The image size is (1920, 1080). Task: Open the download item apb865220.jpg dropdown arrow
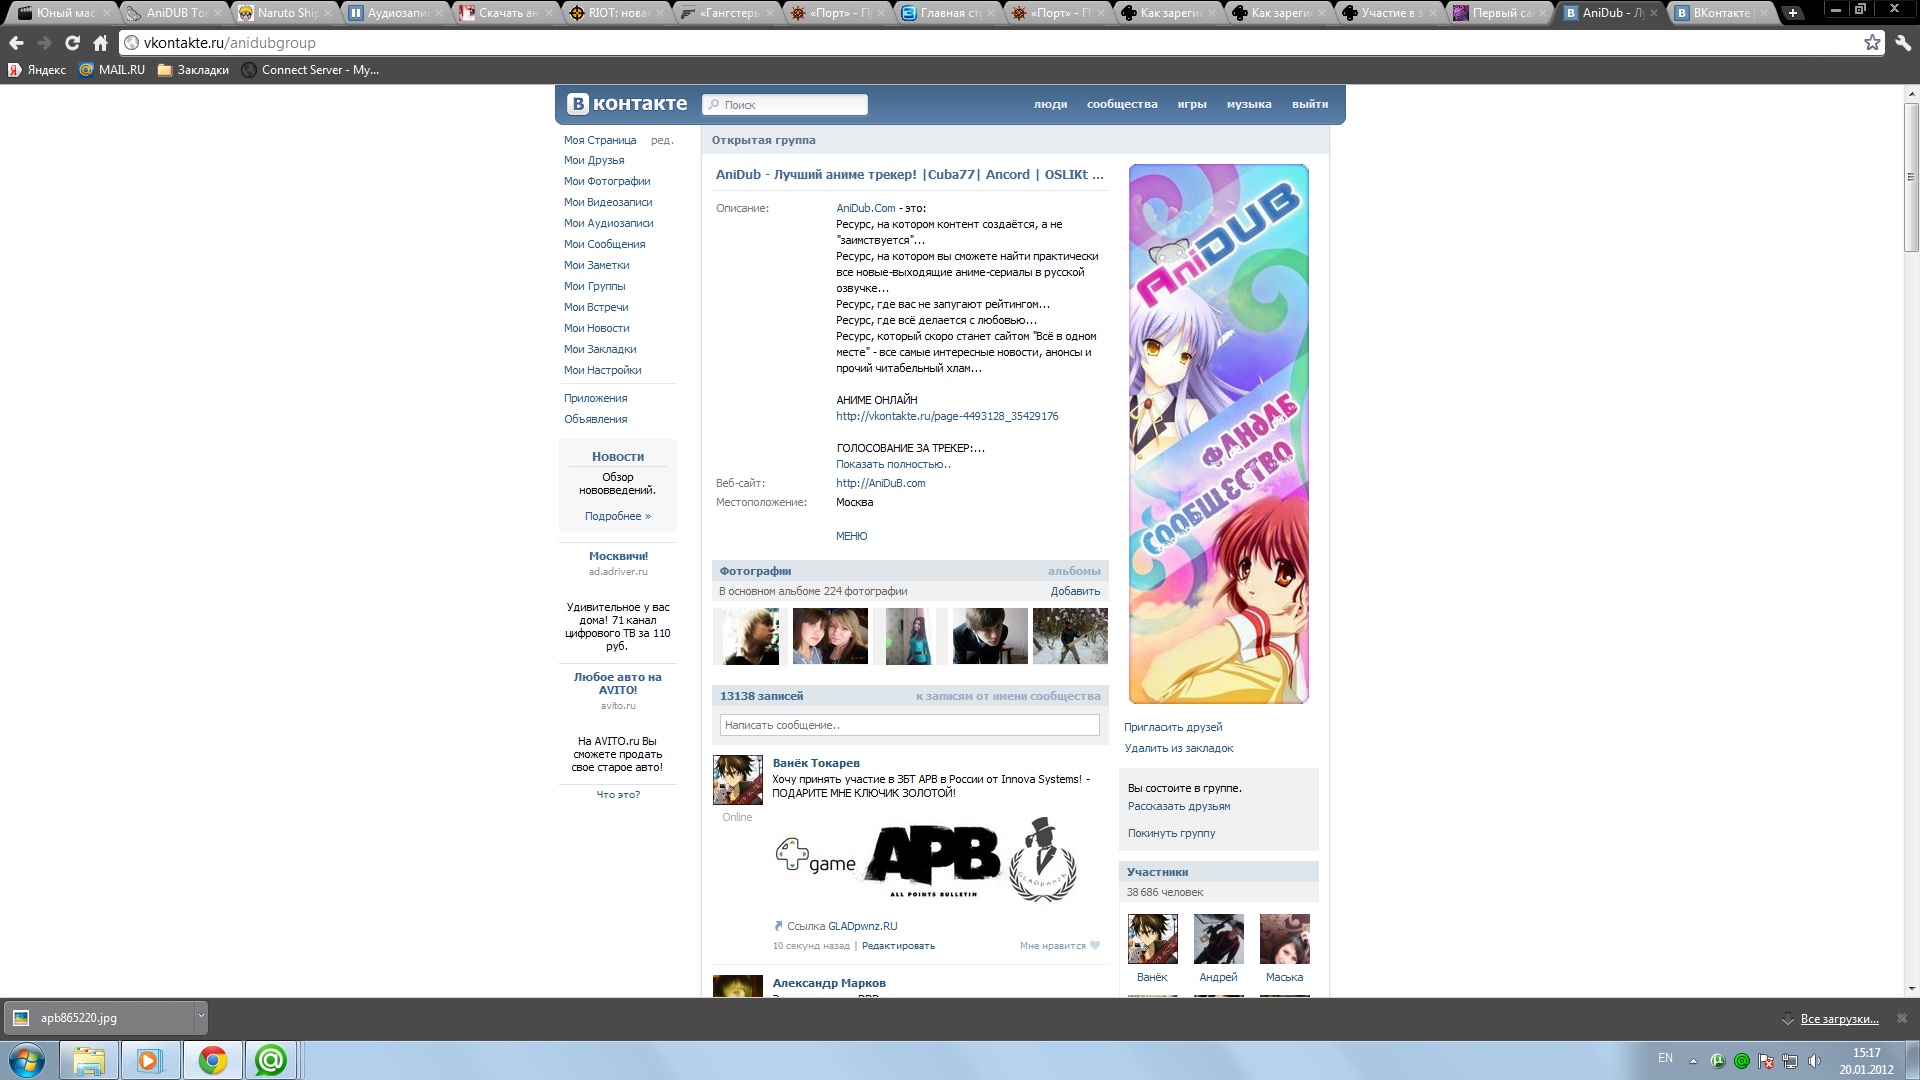pyautogui.click(x=201, y=1017)
